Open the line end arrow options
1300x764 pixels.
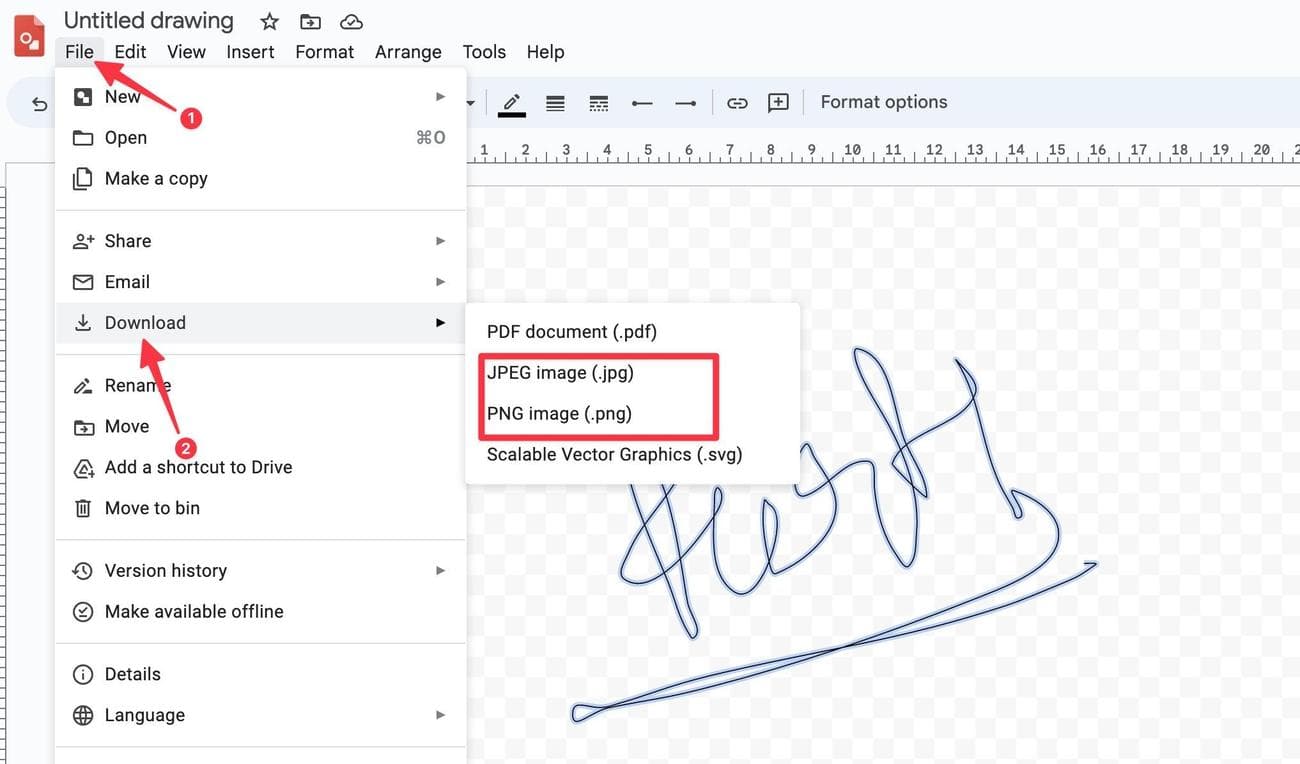click(x=685, y=103)
